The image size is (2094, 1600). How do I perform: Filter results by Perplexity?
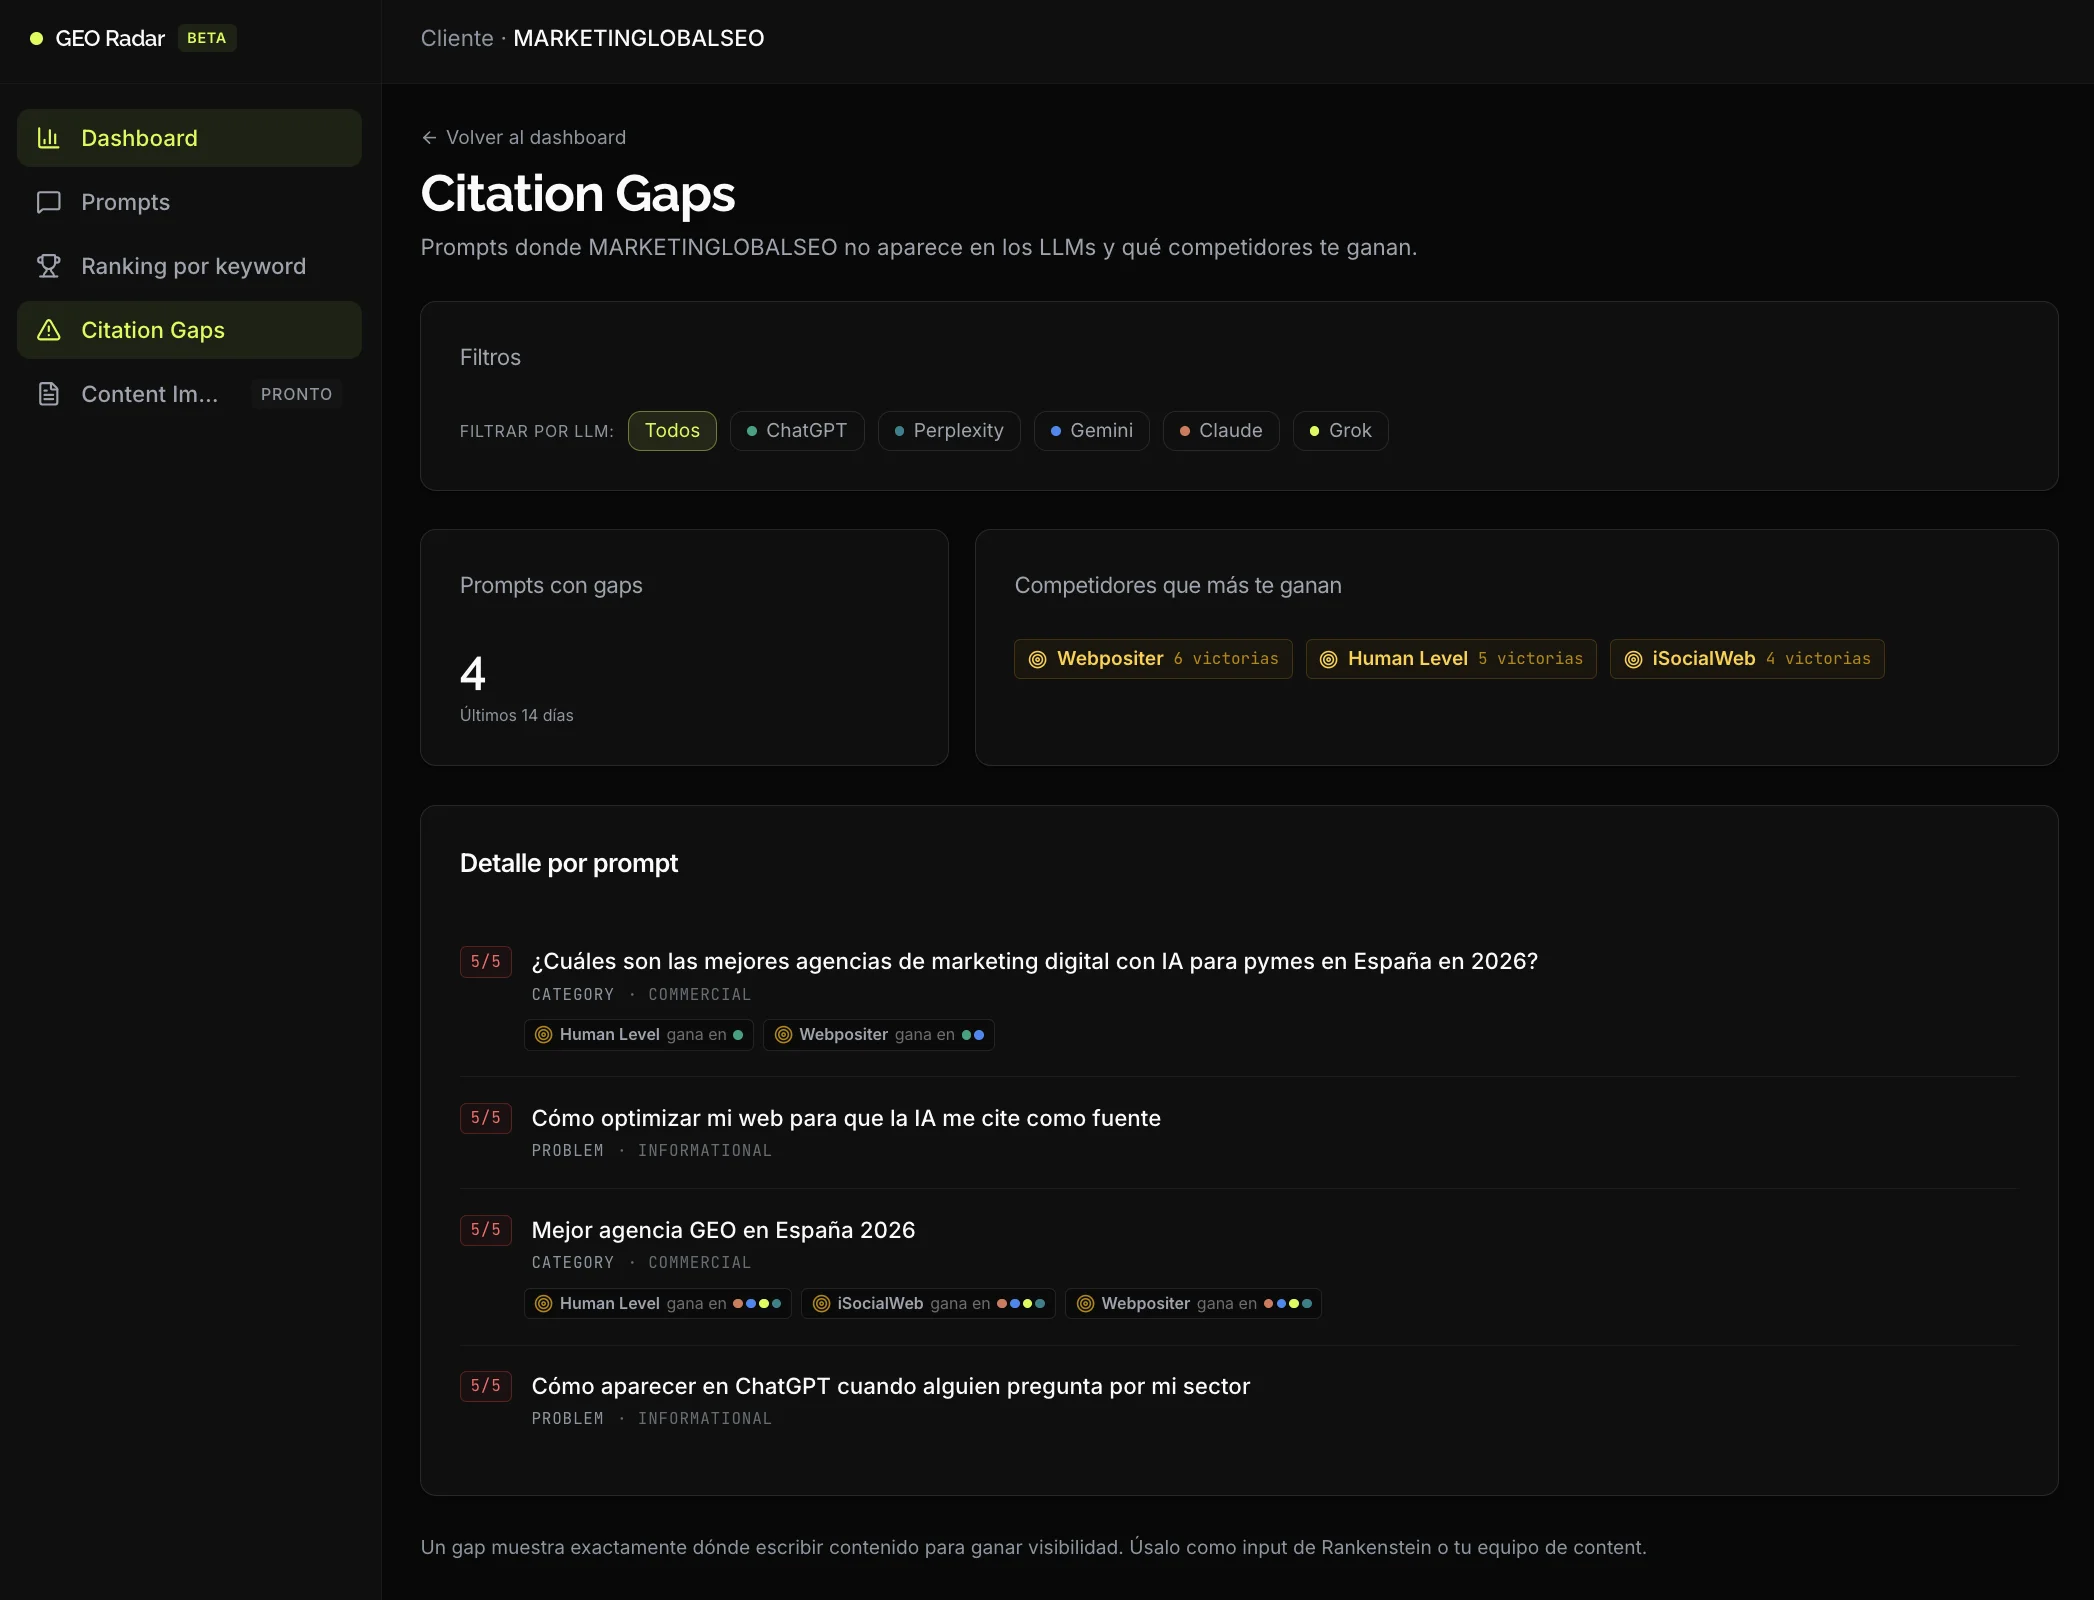948,431
